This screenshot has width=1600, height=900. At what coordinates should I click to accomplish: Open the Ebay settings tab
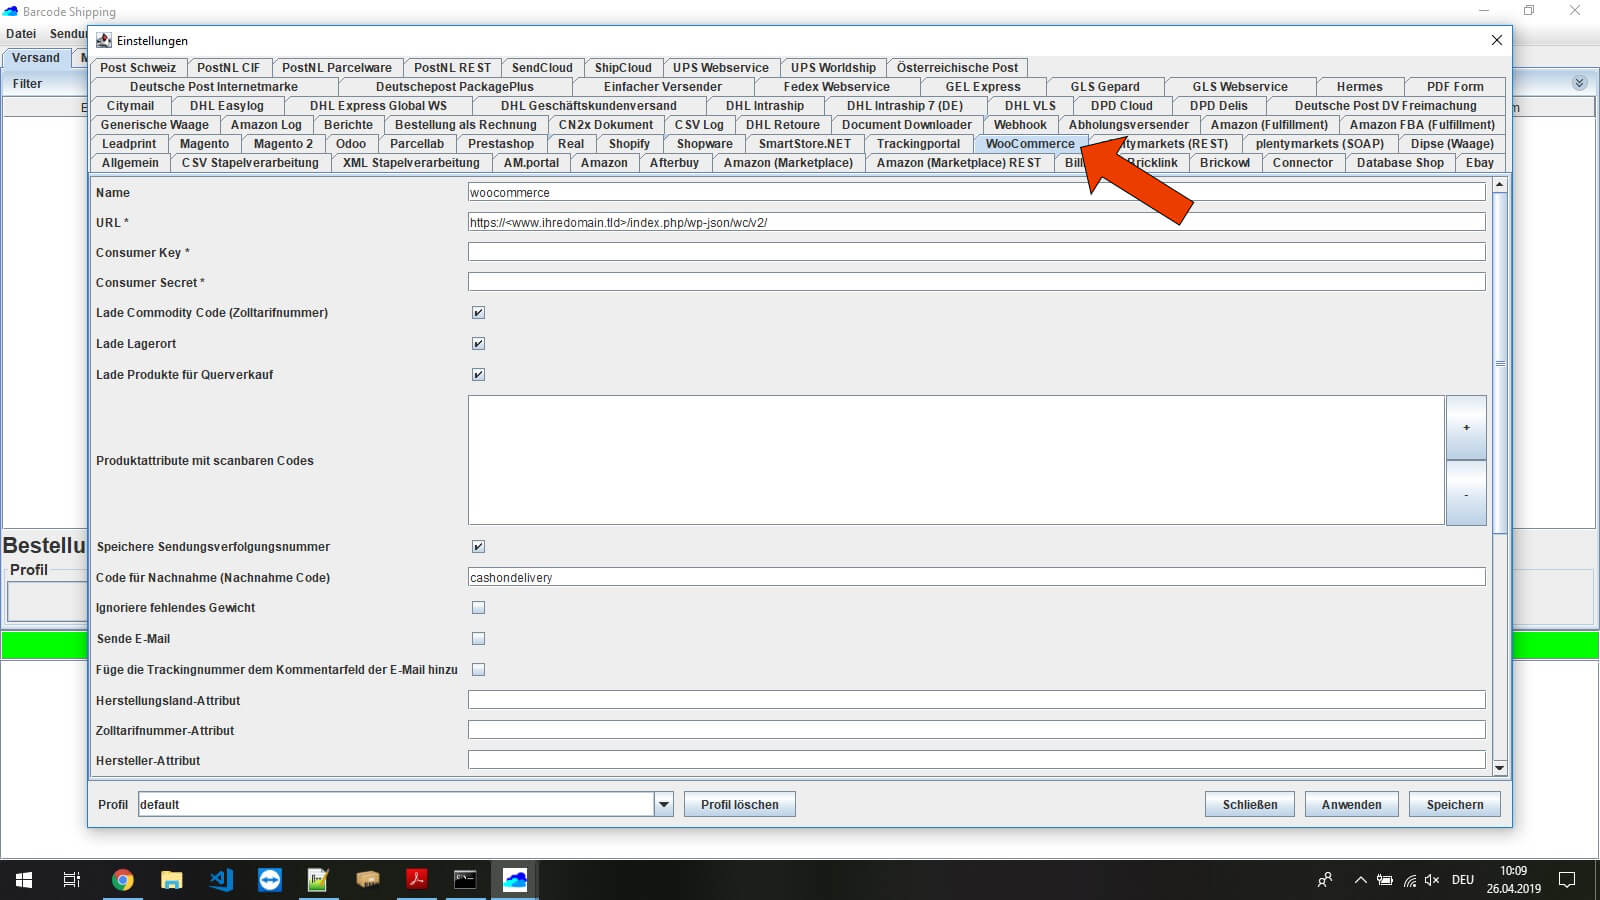[1480, 163]
